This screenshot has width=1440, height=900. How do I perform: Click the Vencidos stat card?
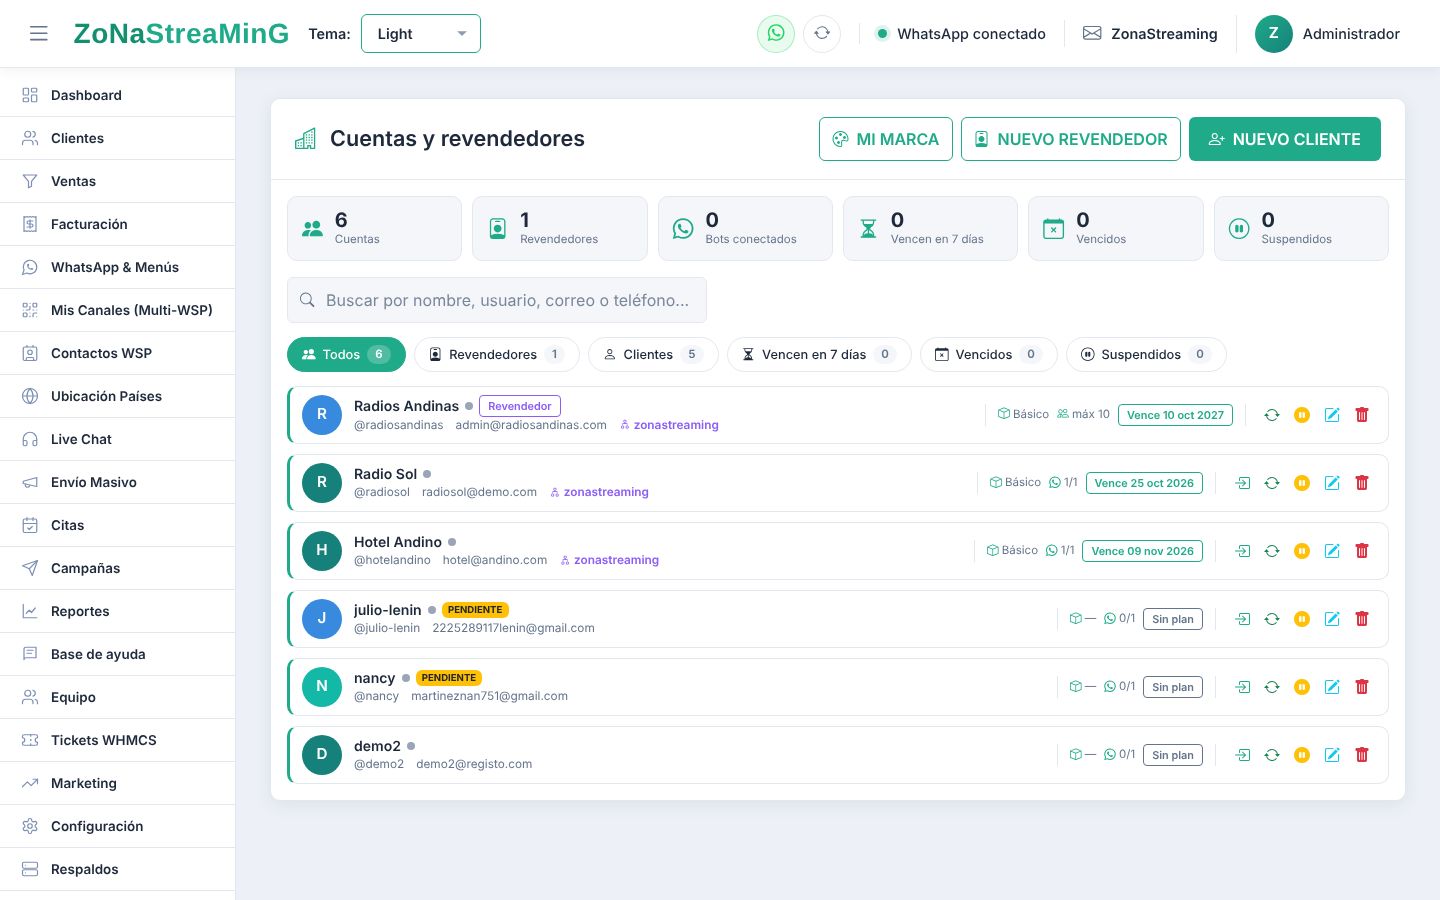pos(1116,228)
